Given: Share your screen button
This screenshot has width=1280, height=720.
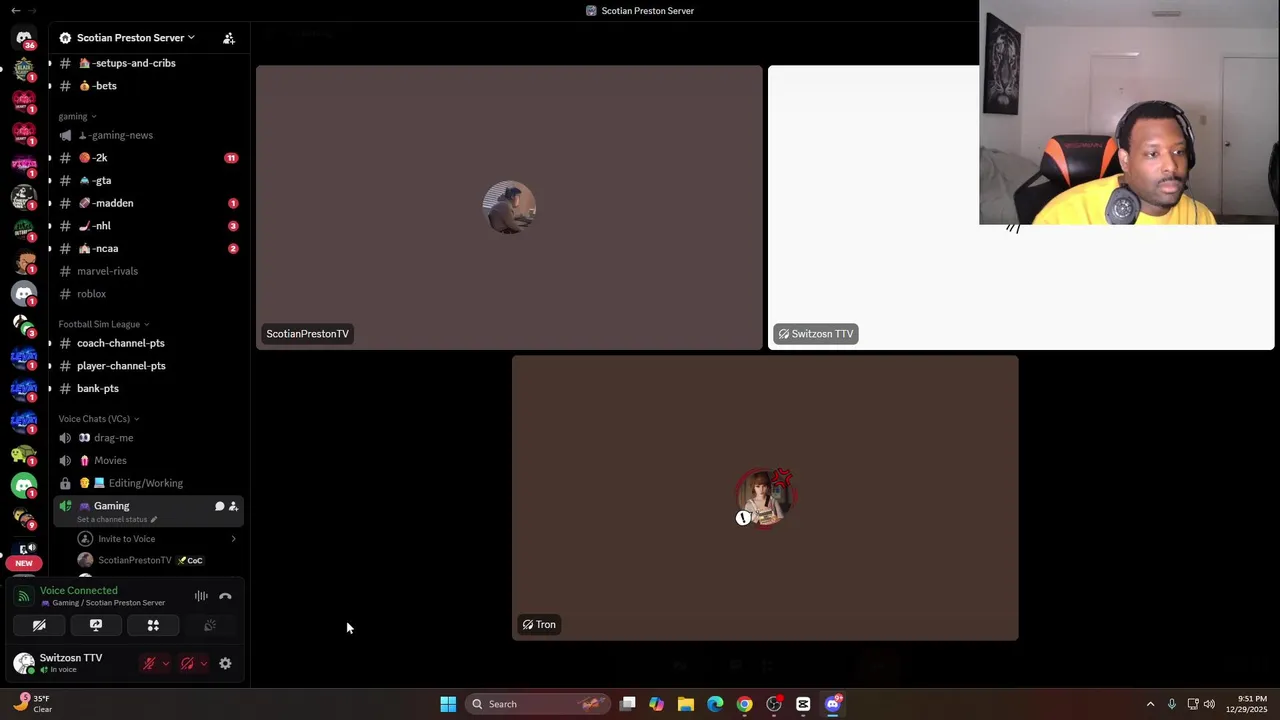Looking at the screenshot, I should coord(96,625).
